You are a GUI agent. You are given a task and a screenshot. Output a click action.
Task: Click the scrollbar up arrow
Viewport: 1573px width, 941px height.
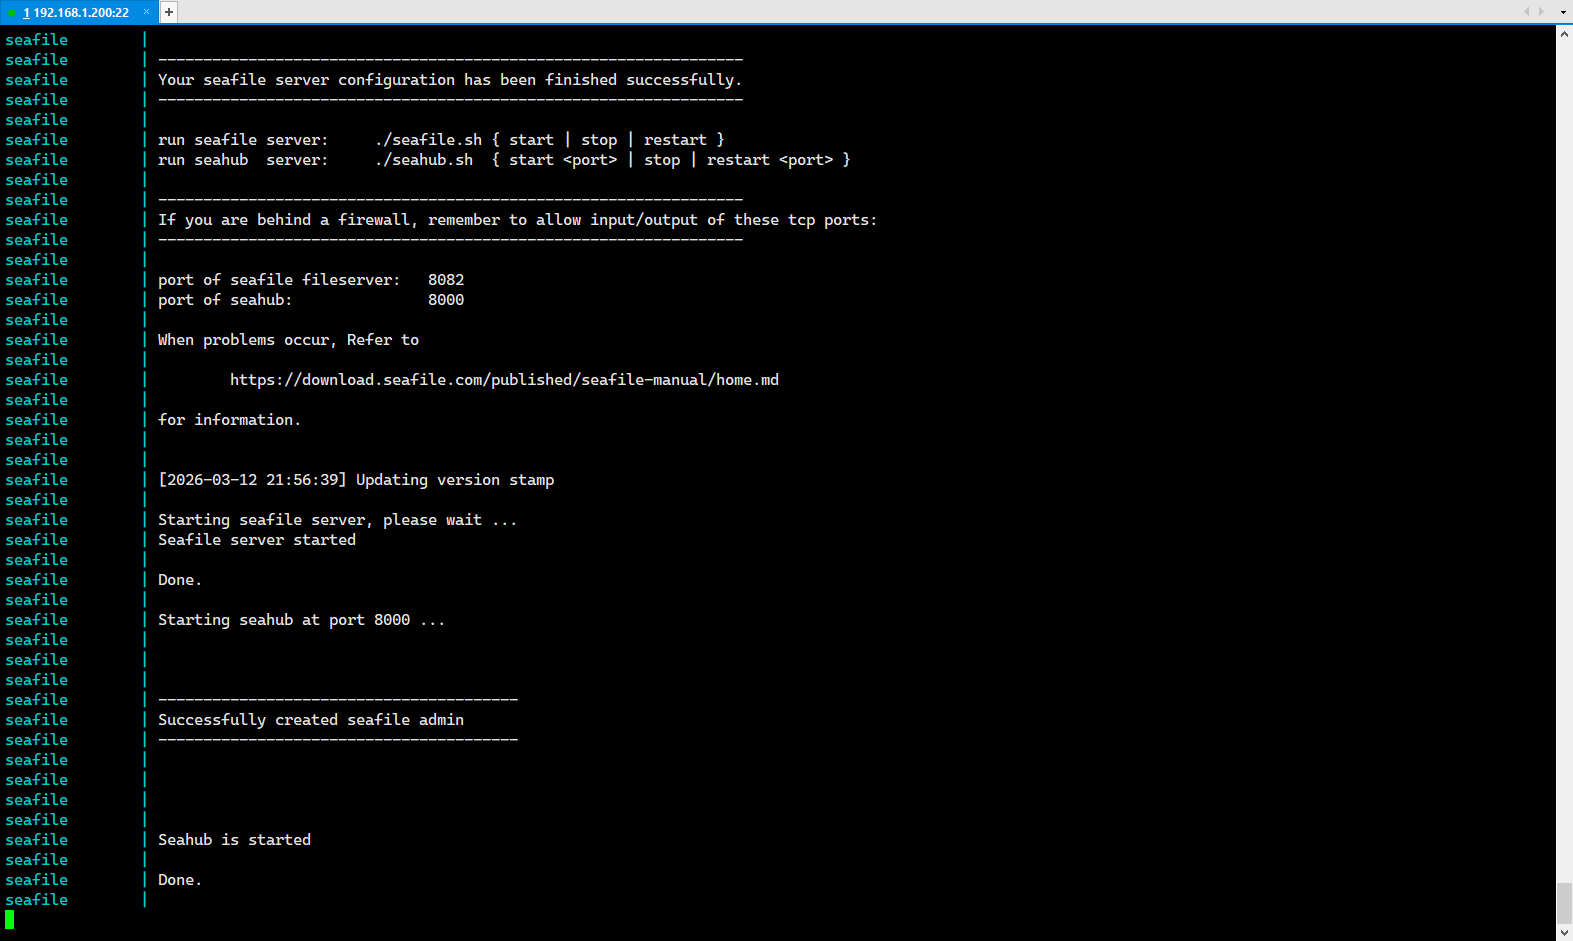[1564, 34]
